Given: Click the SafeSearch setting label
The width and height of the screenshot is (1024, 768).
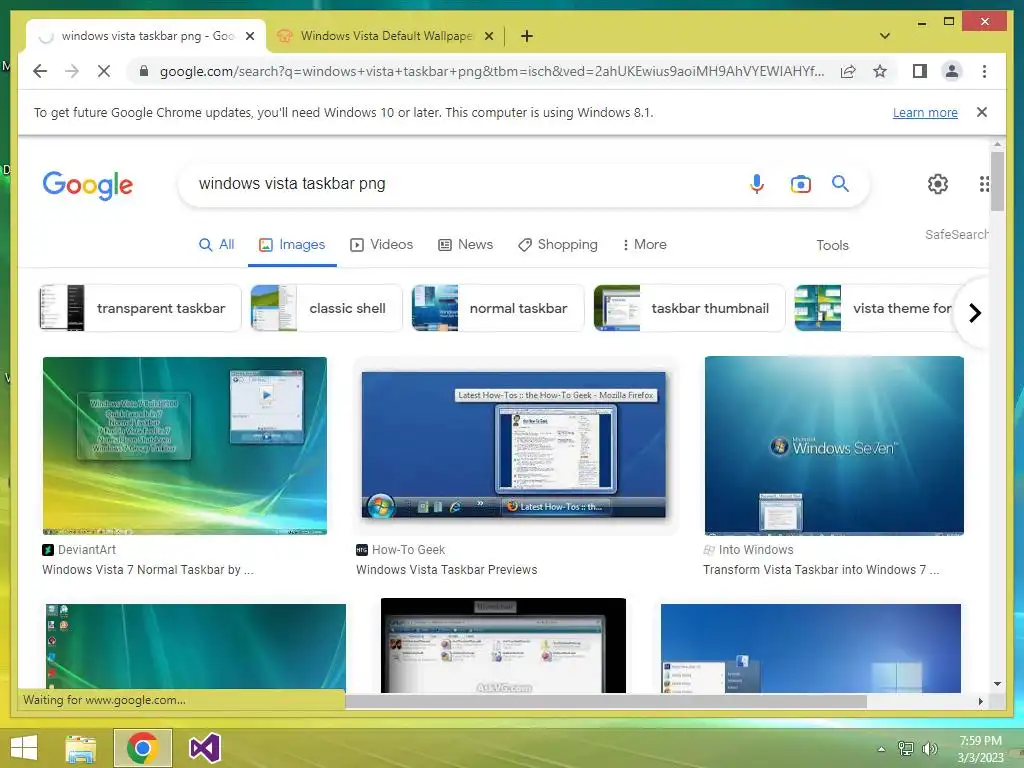Looking at the screenshot, I should pos(956,234).
